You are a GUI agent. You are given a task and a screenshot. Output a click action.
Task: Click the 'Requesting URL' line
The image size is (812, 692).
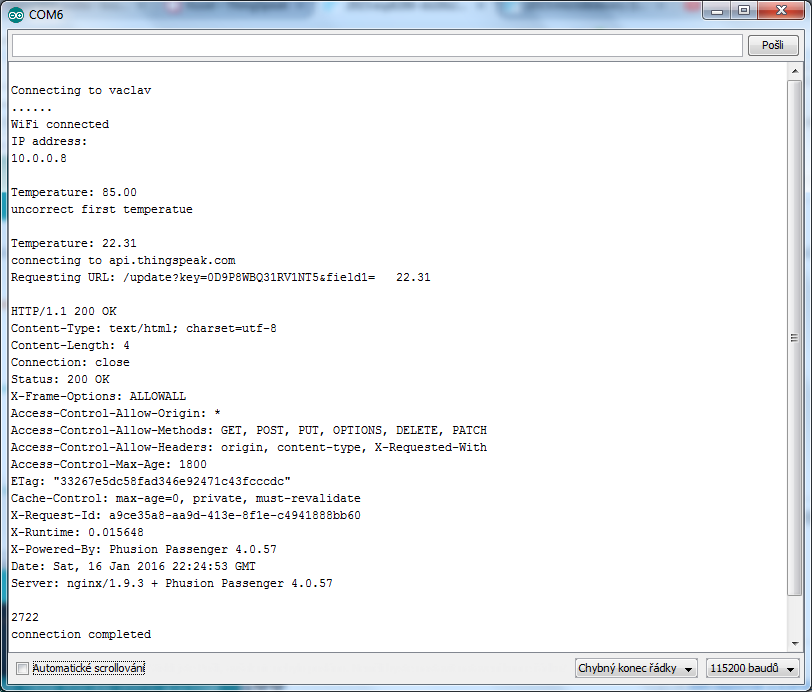point(221,278)
